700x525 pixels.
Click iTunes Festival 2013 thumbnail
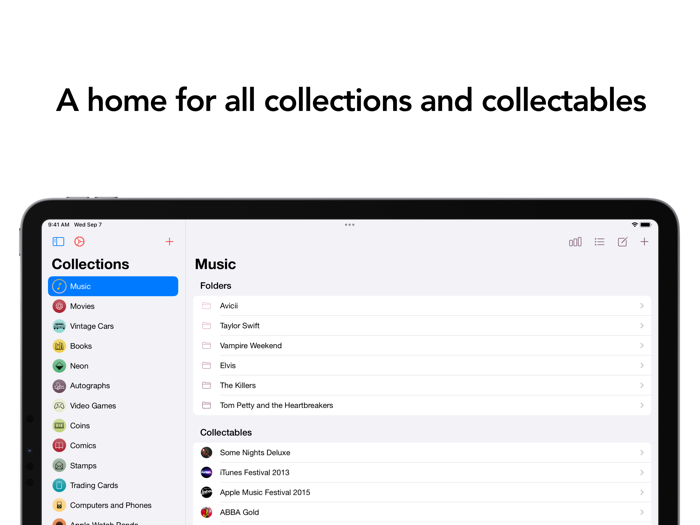pos(206,472)
